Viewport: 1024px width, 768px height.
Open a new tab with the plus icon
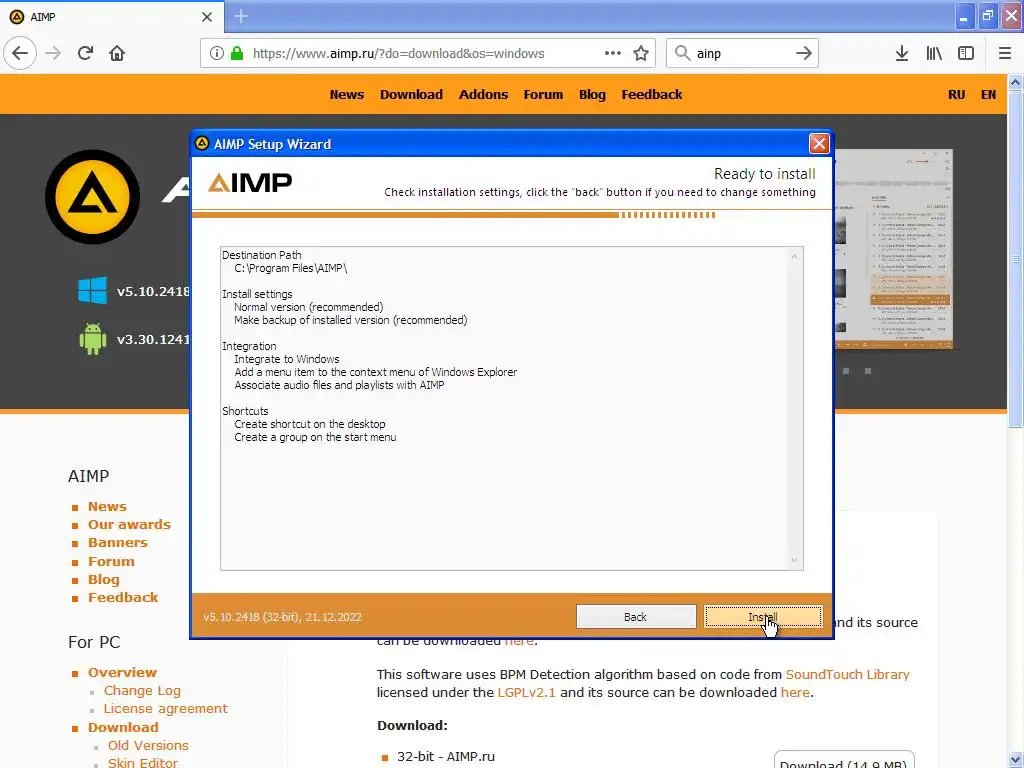coord(241,16)
